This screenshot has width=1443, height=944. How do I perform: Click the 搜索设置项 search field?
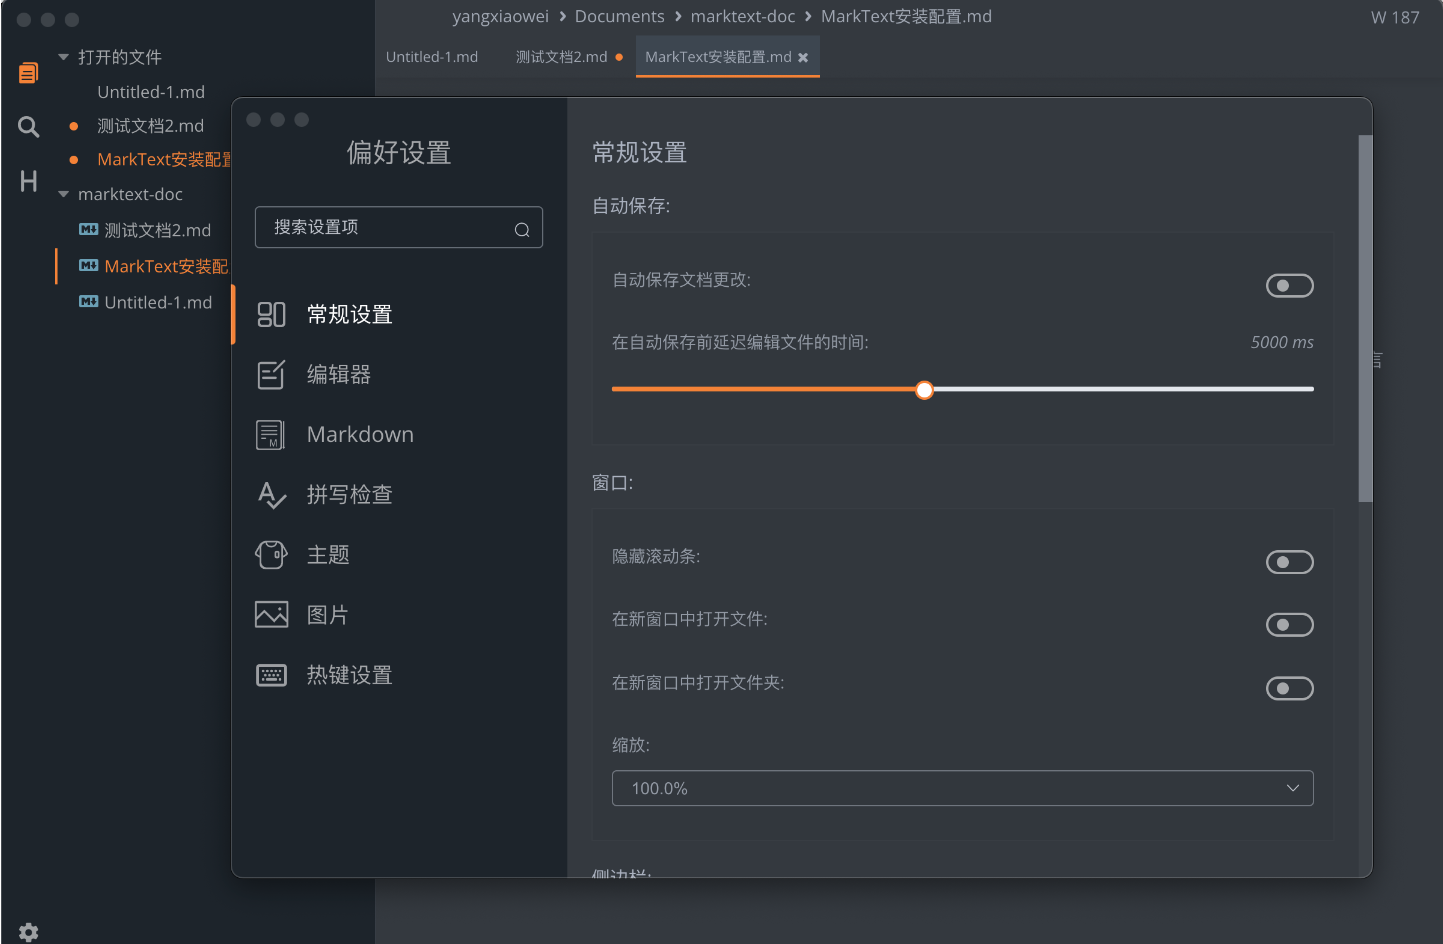coord(399,227)
